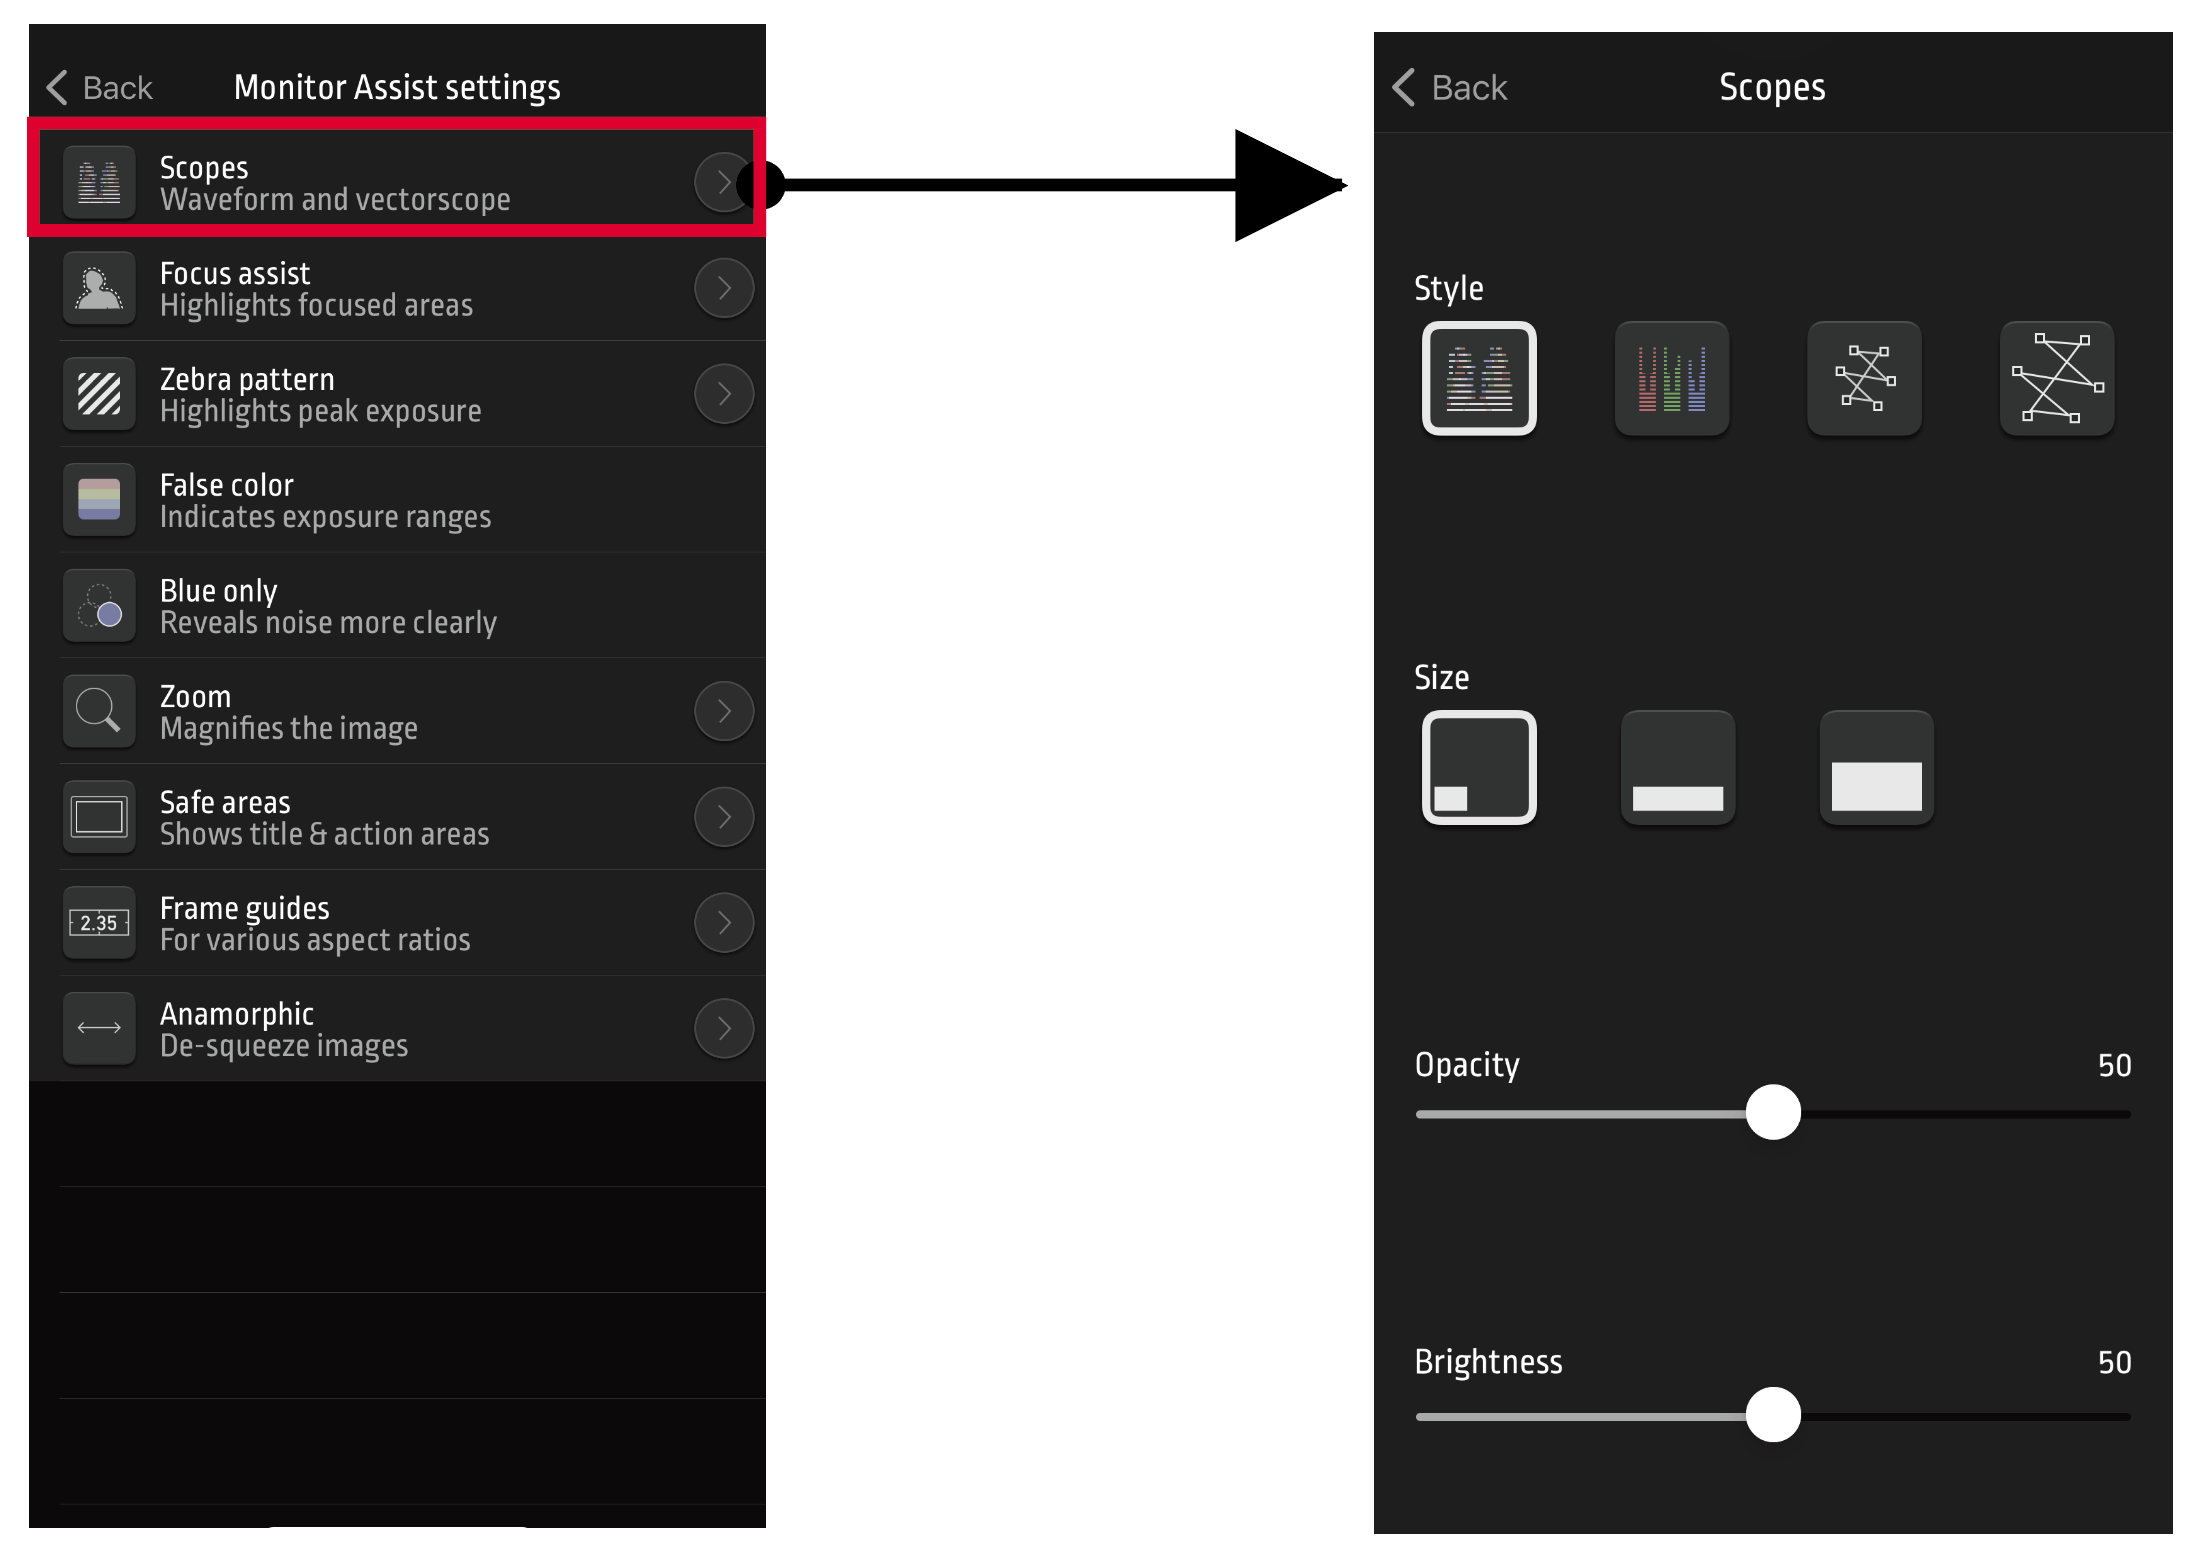Select the large scope size option
The image size is (2210, 1564).
coord(1877,767)
